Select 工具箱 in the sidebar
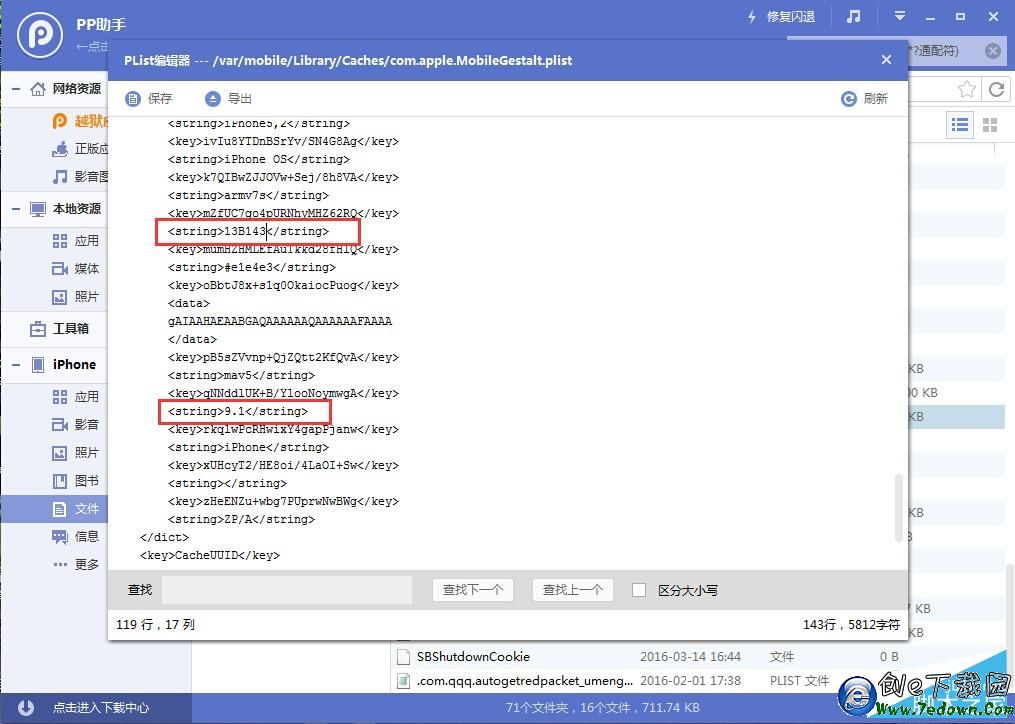 click(x=70, y=328)
